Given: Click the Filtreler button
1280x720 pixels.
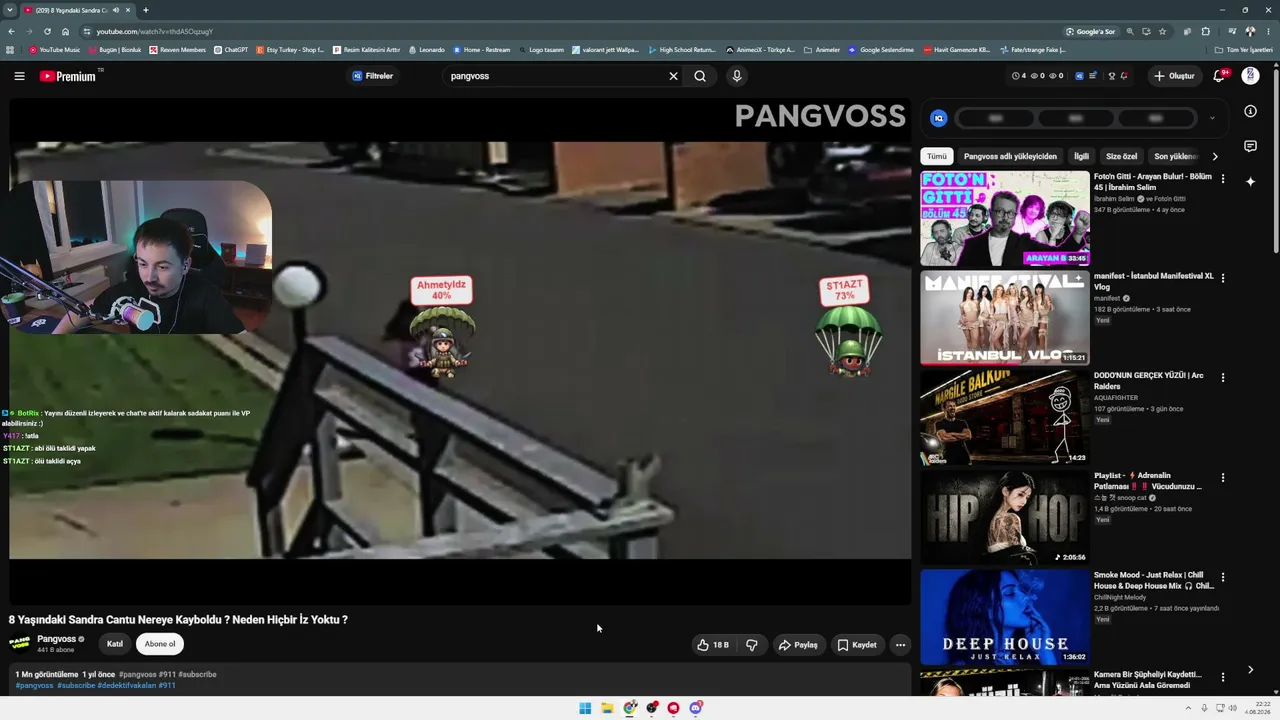Looking at the screenshot, I should click(372, 76).
